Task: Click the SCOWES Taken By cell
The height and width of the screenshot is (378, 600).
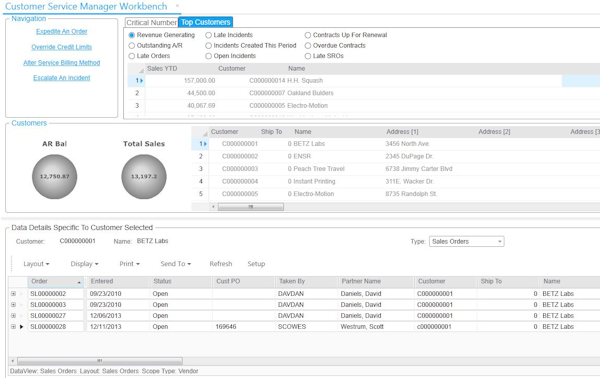Action: pos(306,327)
